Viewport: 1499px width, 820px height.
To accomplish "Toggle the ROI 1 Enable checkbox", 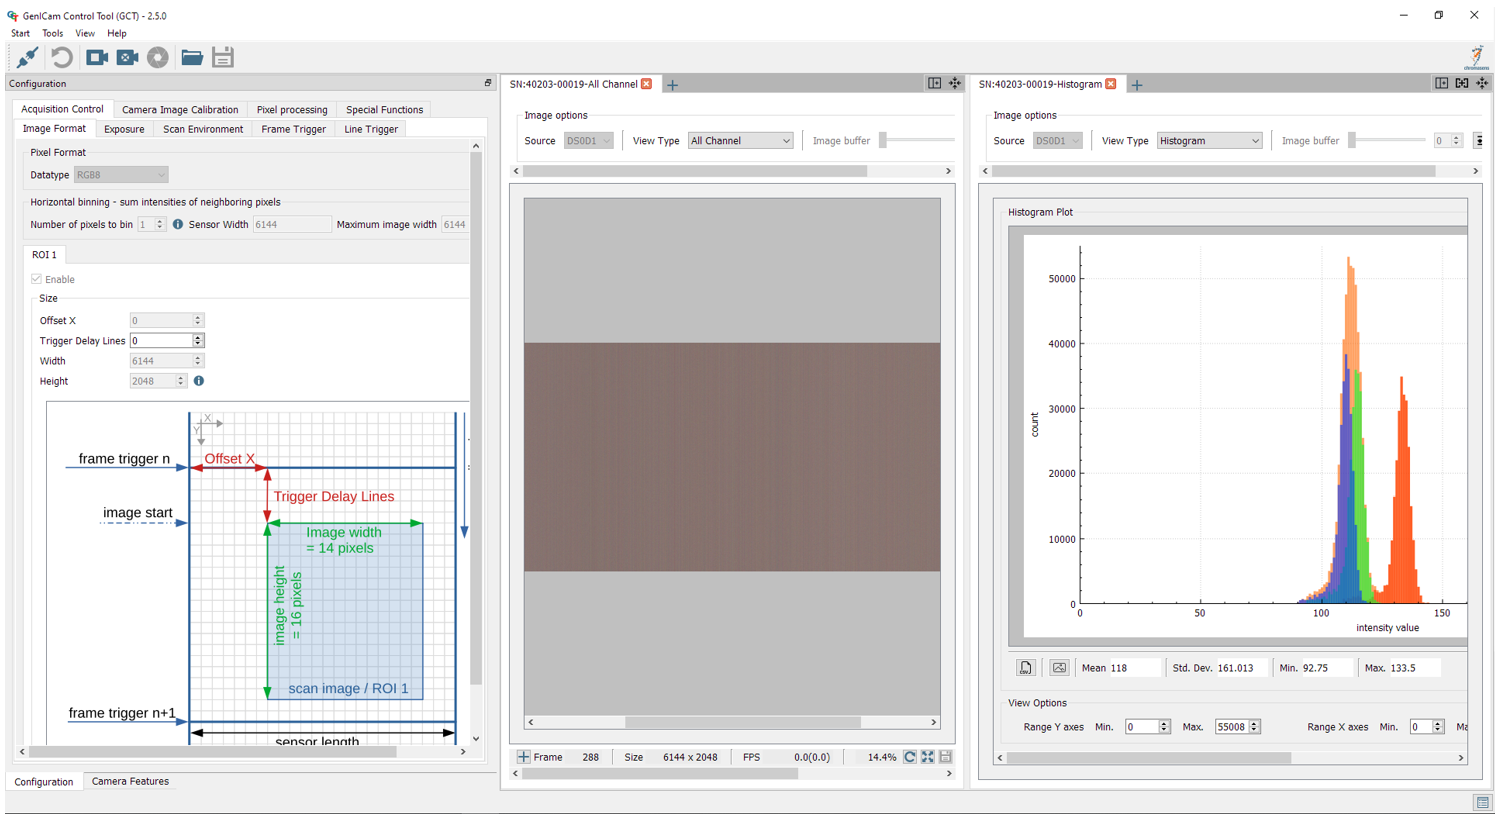I will click(37, 280).
